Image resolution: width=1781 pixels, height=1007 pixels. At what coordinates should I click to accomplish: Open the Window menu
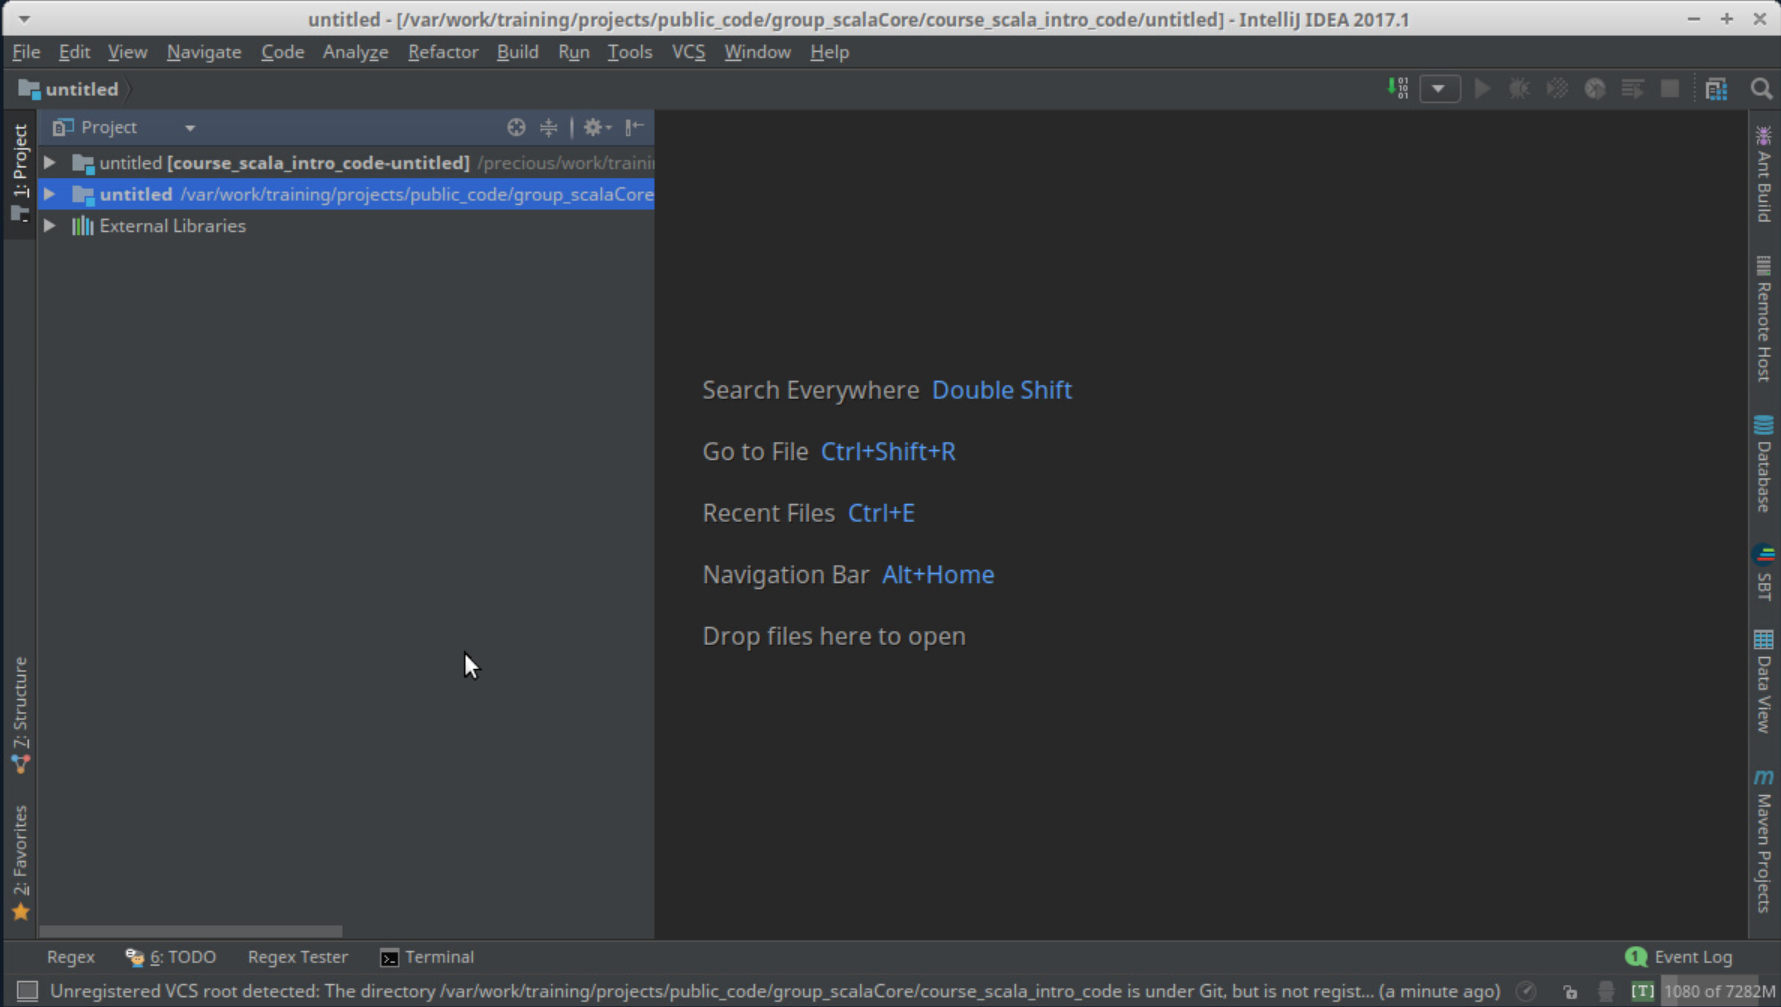tap(757, 52)
